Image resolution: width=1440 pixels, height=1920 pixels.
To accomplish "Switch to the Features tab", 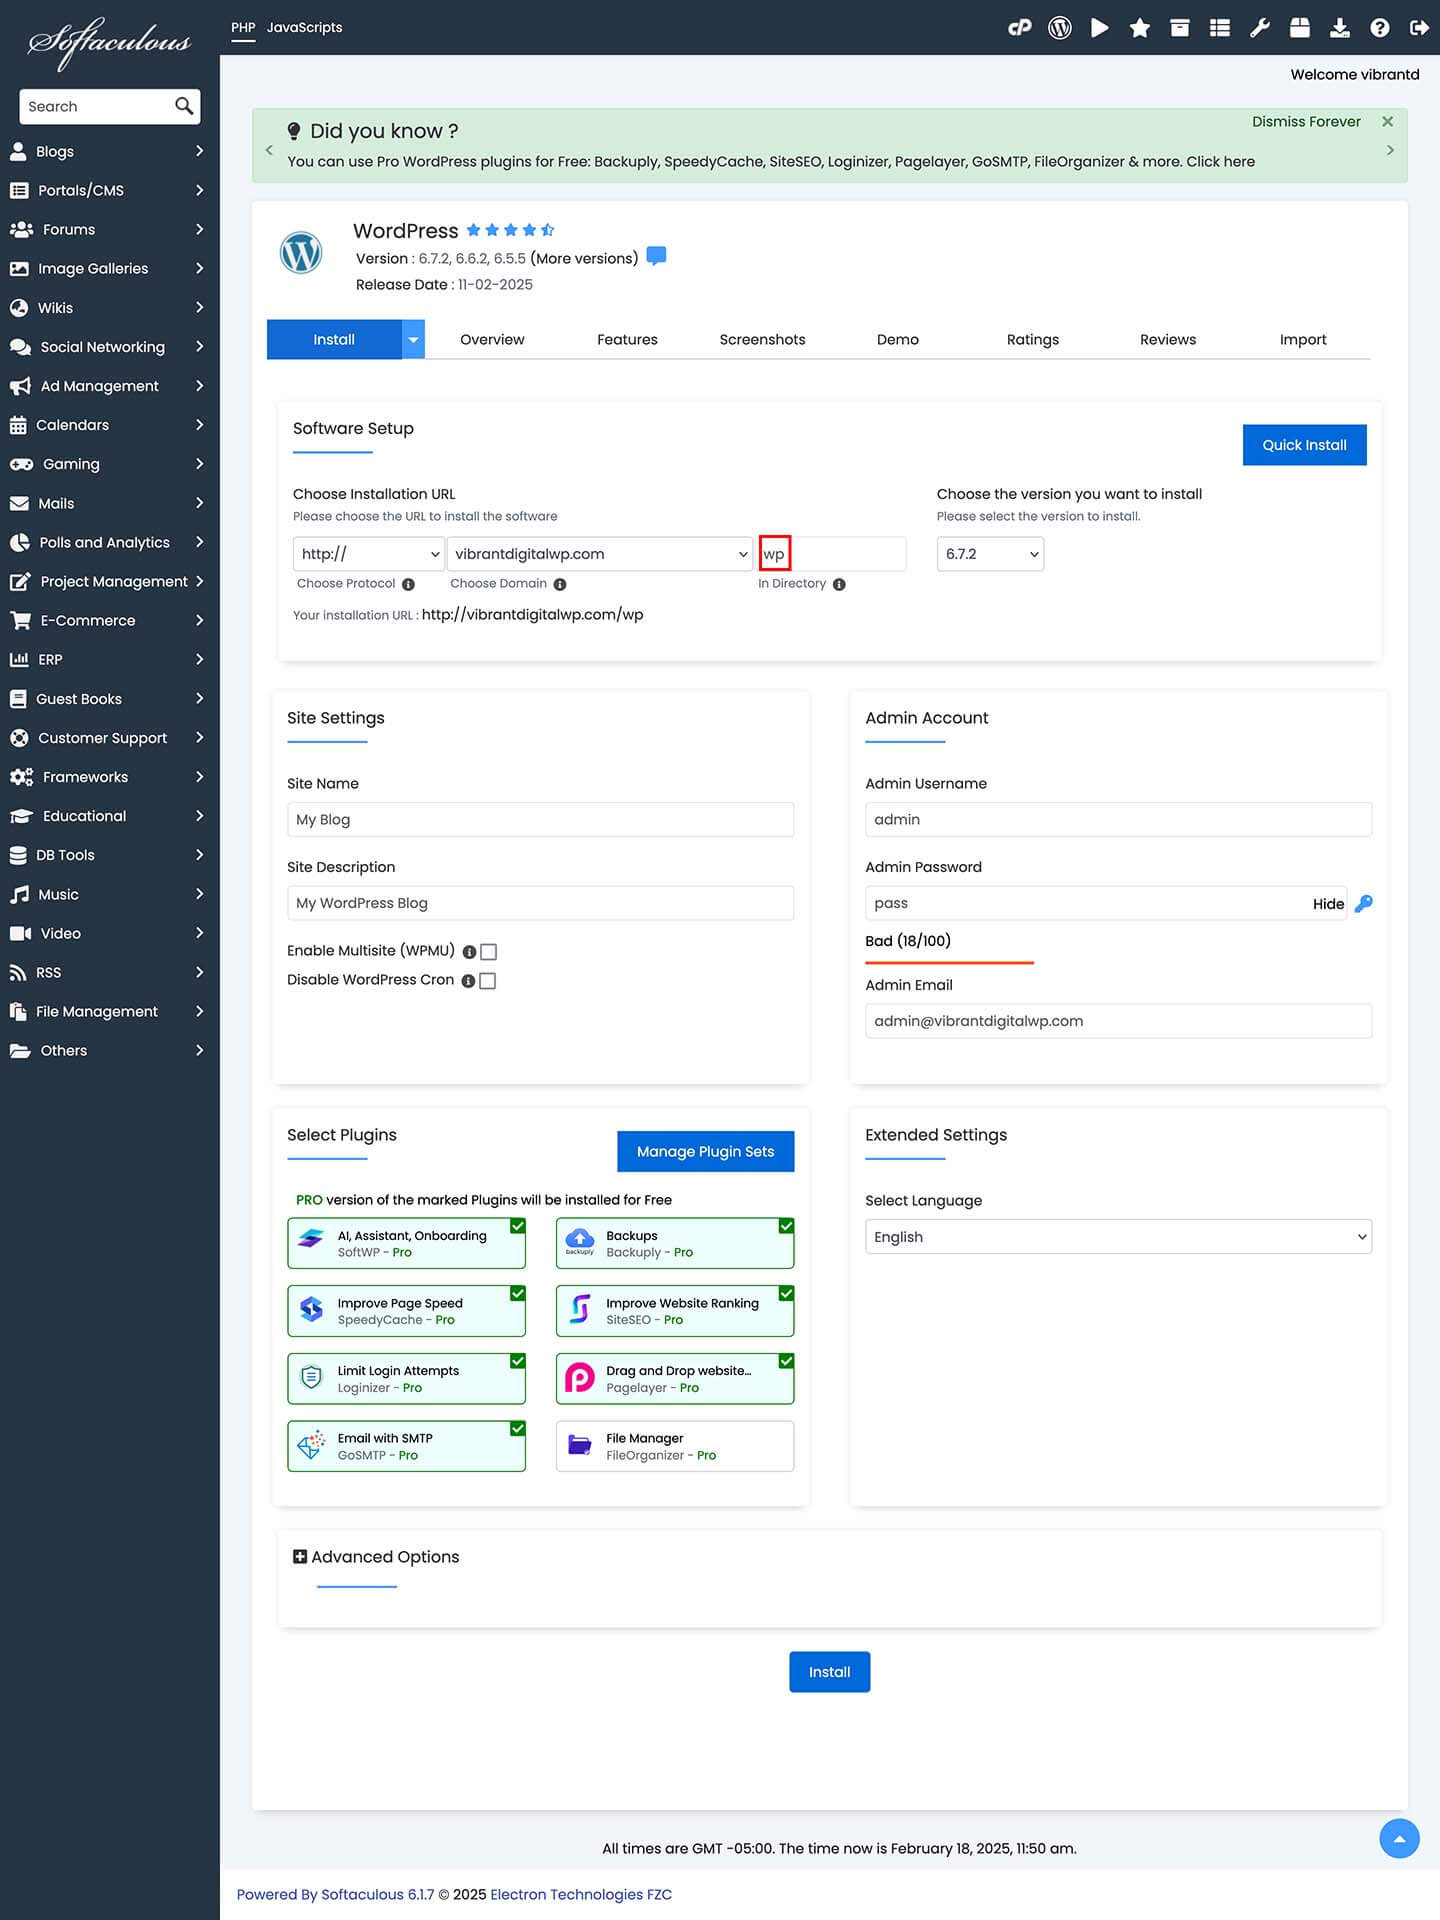I will pyautogui.click(x=627, y=340).
